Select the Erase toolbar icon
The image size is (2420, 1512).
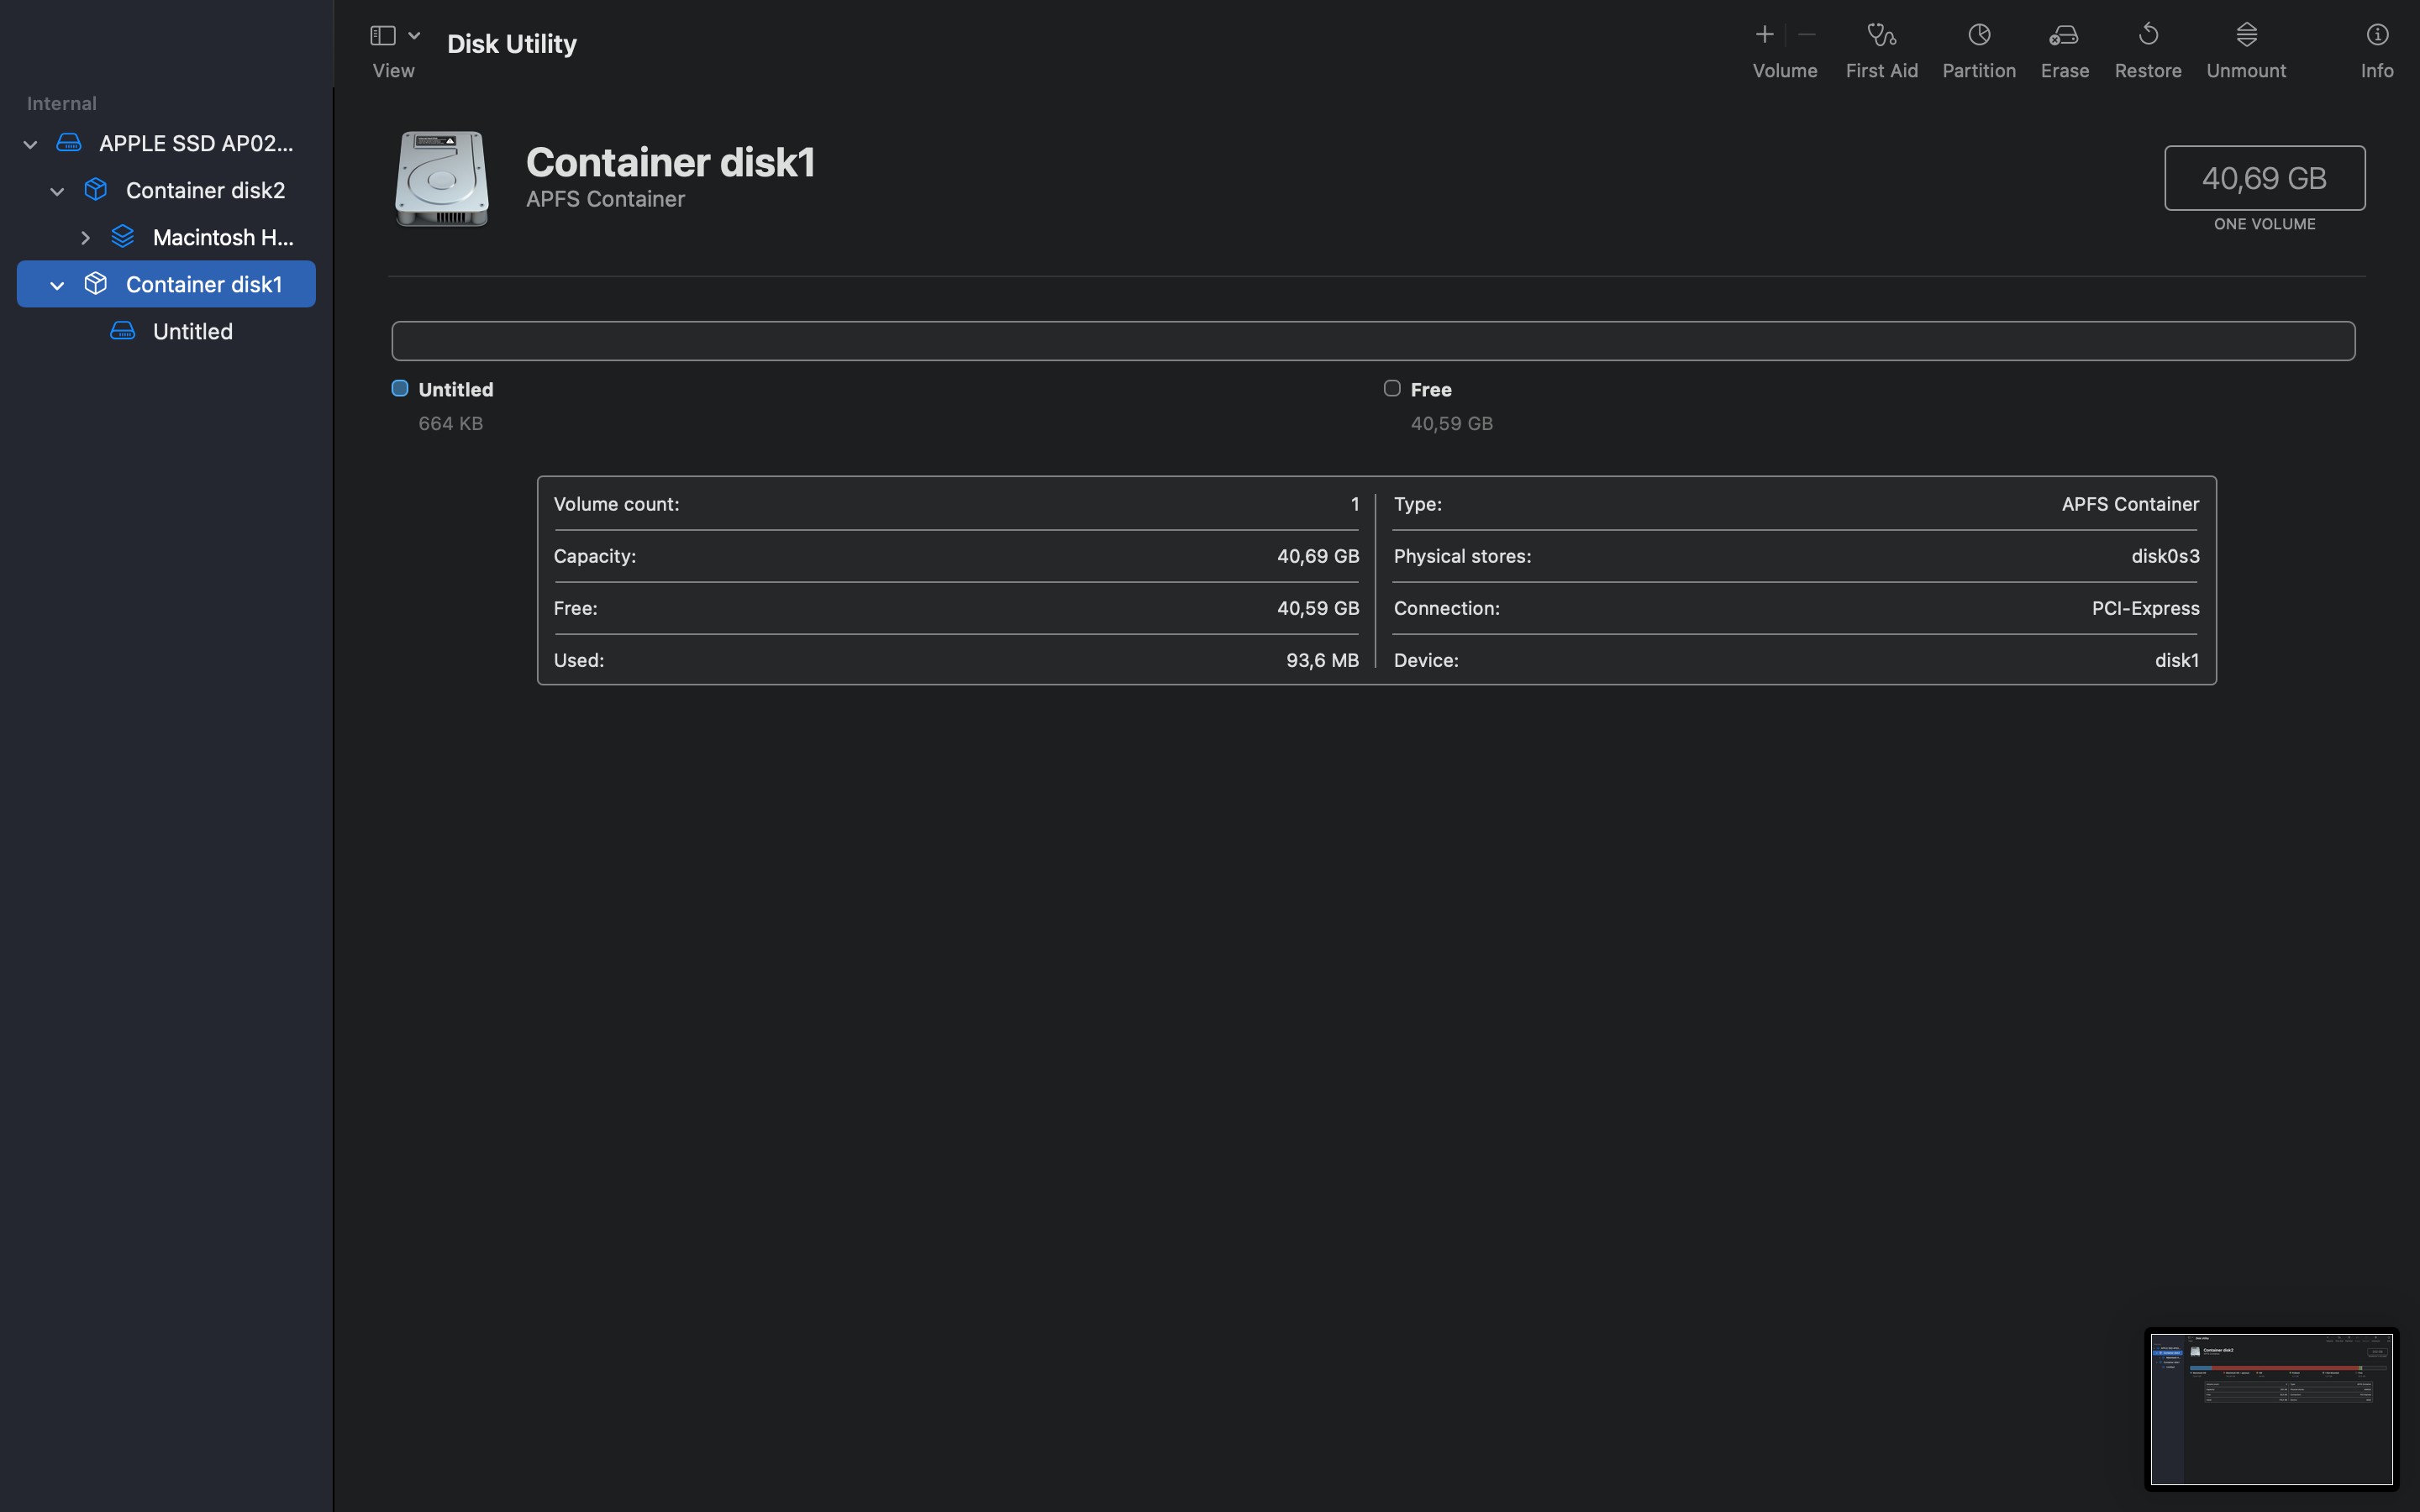click(2064, 47)
